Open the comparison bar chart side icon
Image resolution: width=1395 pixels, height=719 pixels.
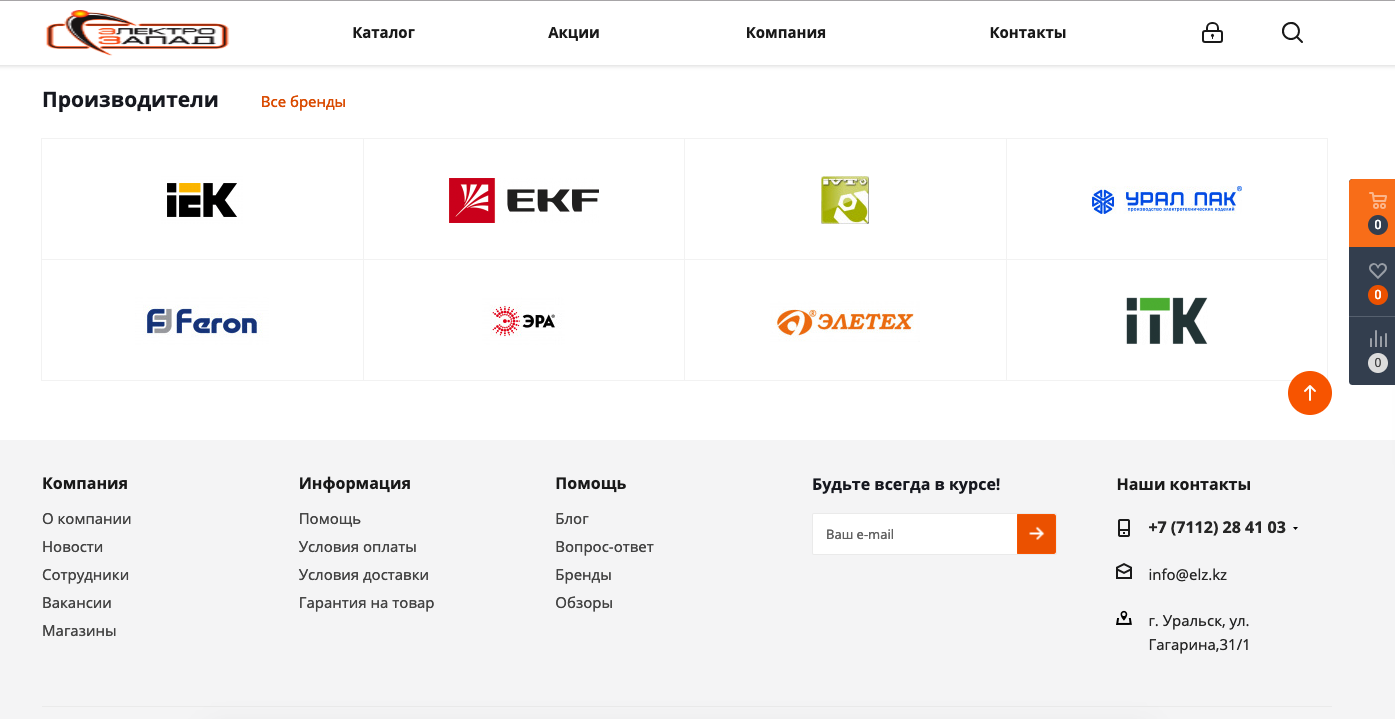[x=1378, y=339]
